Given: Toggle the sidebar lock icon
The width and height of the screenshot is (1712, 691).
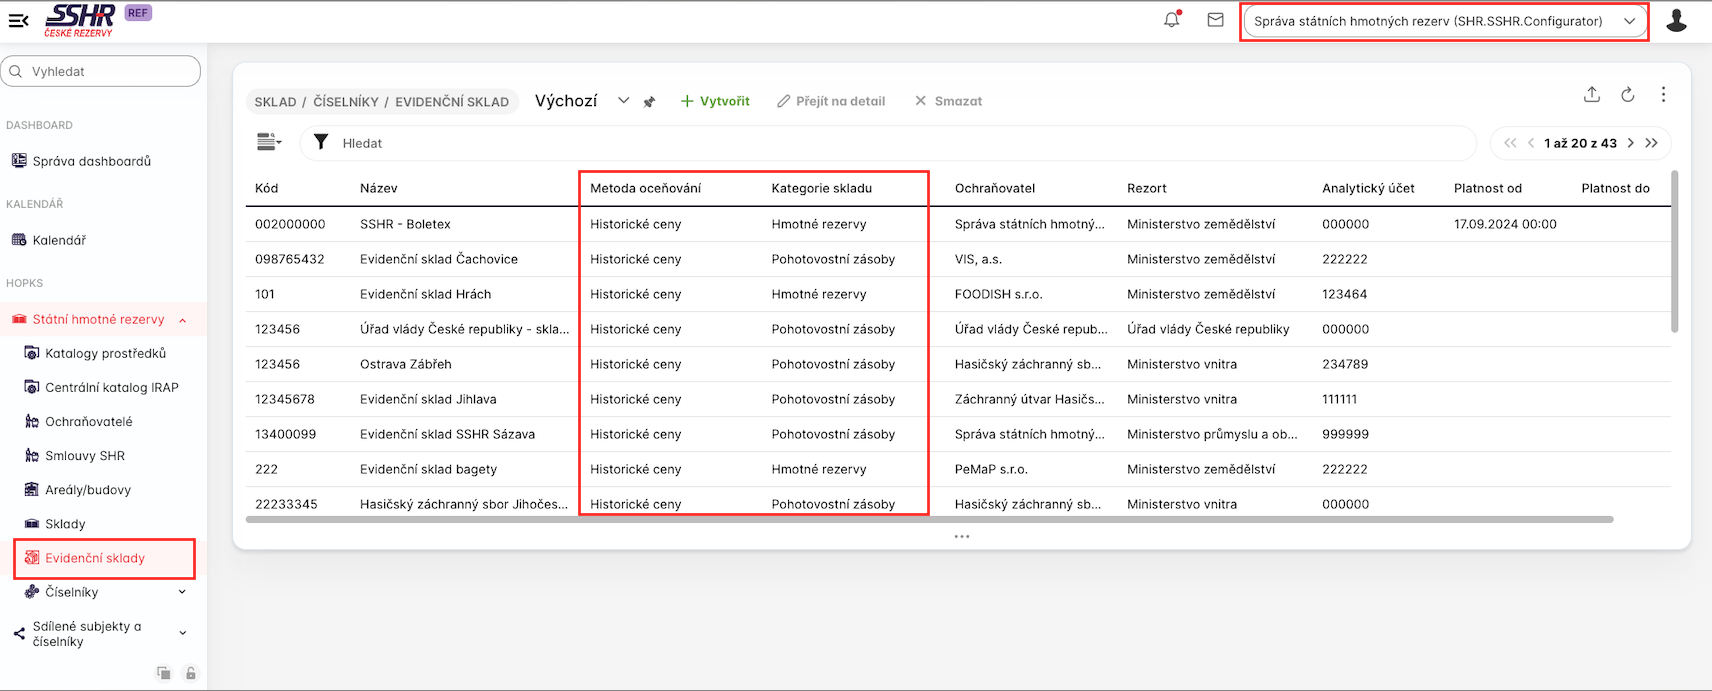Looking at the screenshot, I should click(190, 673).
